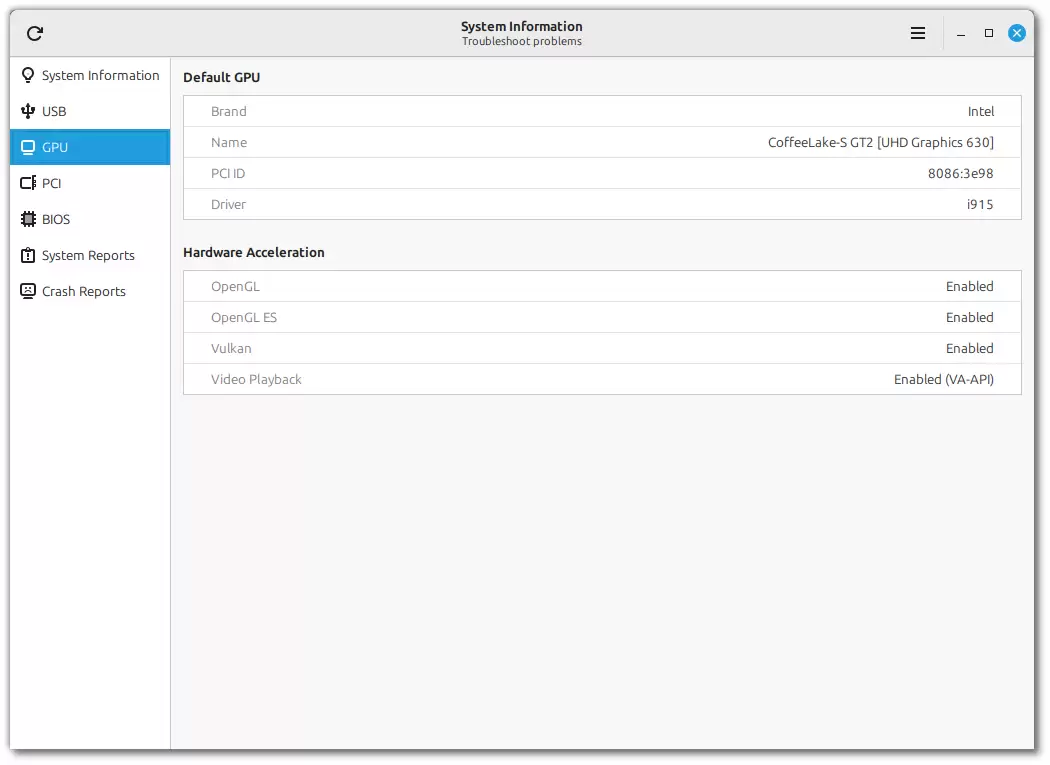1050x765 pixels.
Task: Open the hamburger menu
Action: coord(918,34)
